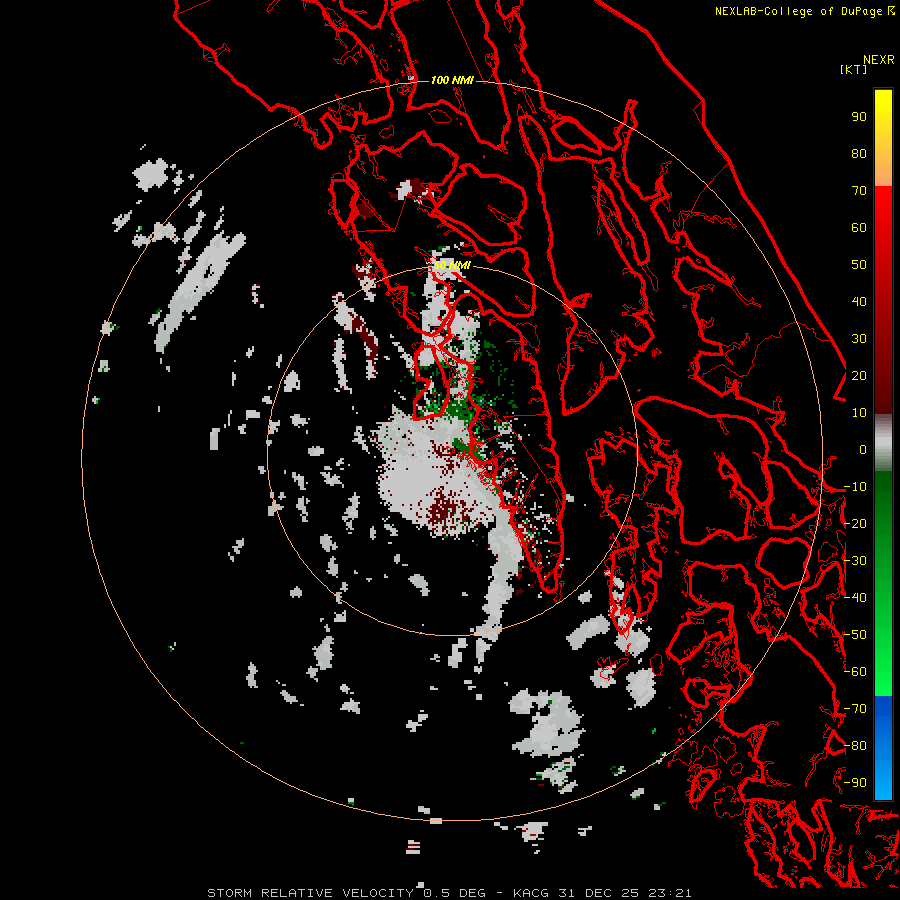This screenshot has height=900, width=900.
Task: Click the 0 value on the velocity scale
Action: (863, 450)
